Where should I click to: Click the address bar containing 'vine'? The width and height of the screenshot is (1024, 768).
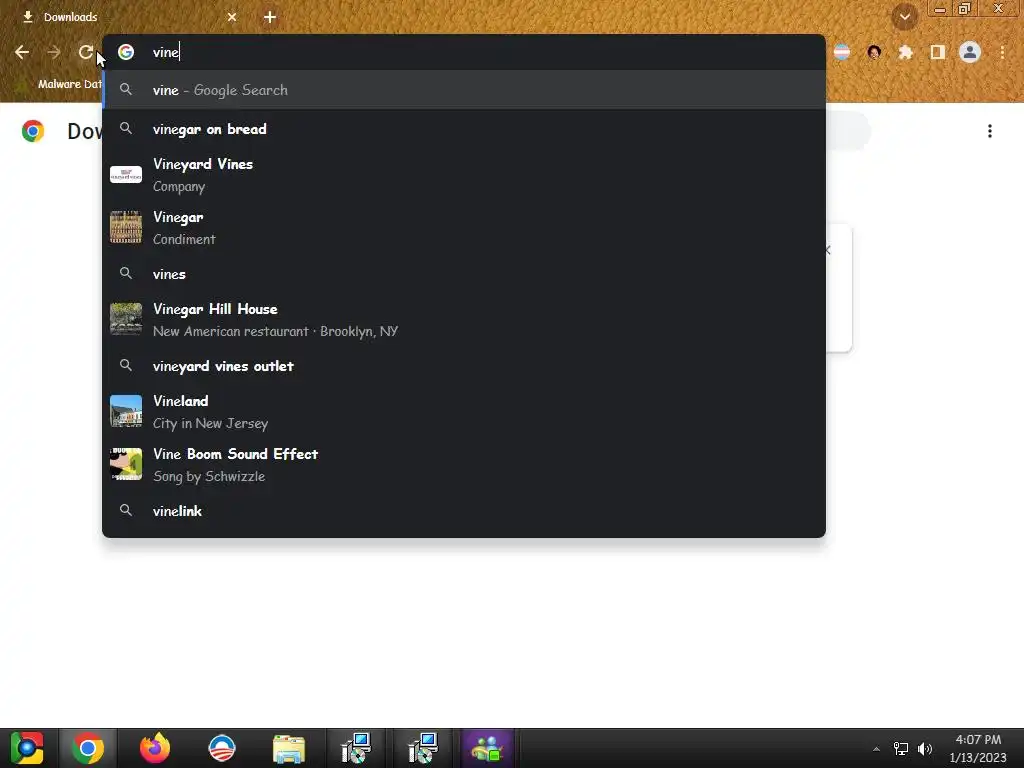[x=464, y=52]
